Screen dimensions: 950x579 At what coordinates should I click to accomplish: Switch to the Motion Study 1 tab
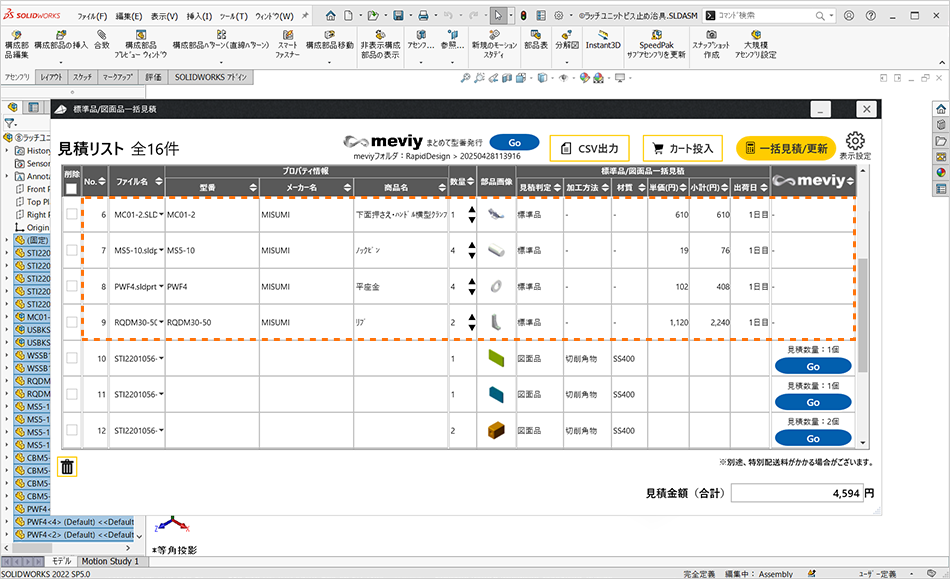point(110,562)
